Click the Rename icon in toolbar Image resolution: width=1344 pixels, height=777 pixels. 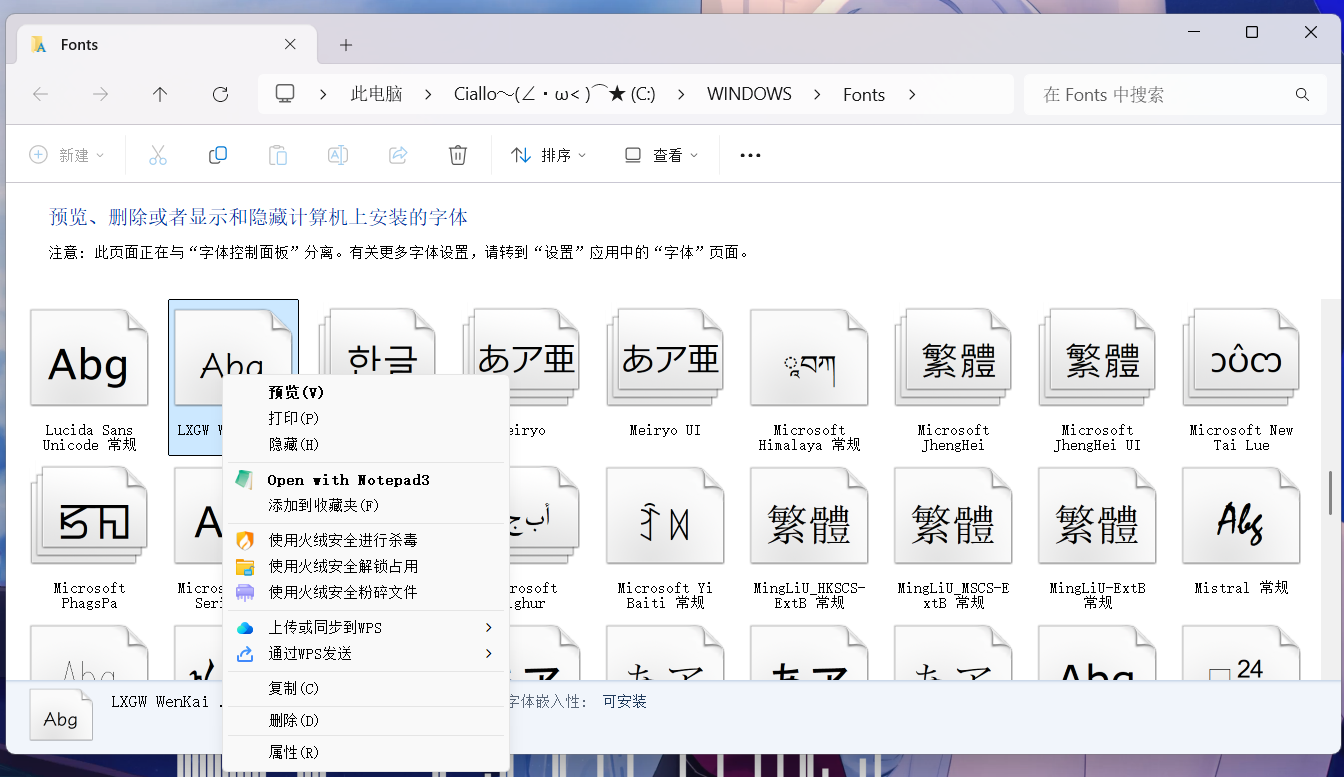[338, 155]
